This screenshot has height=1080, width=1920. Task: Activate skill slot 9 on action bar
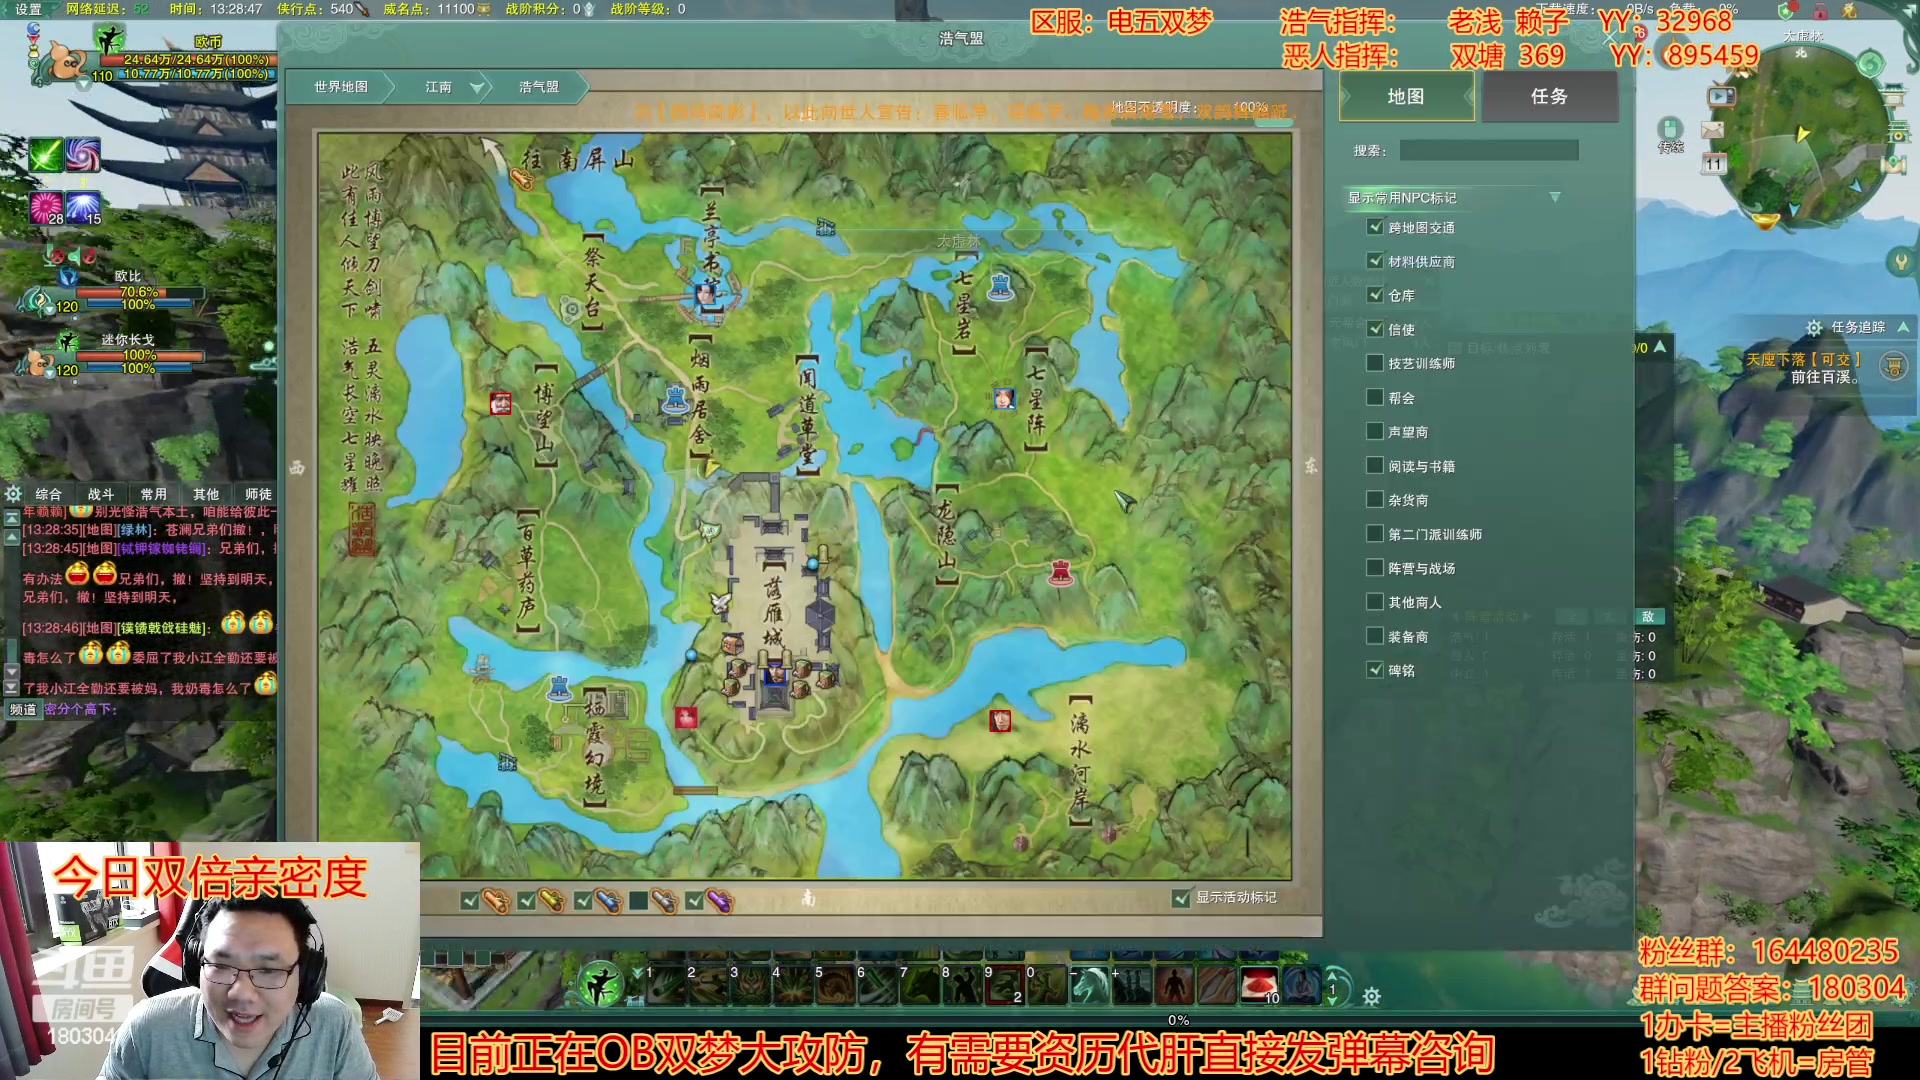[1003, 985]
